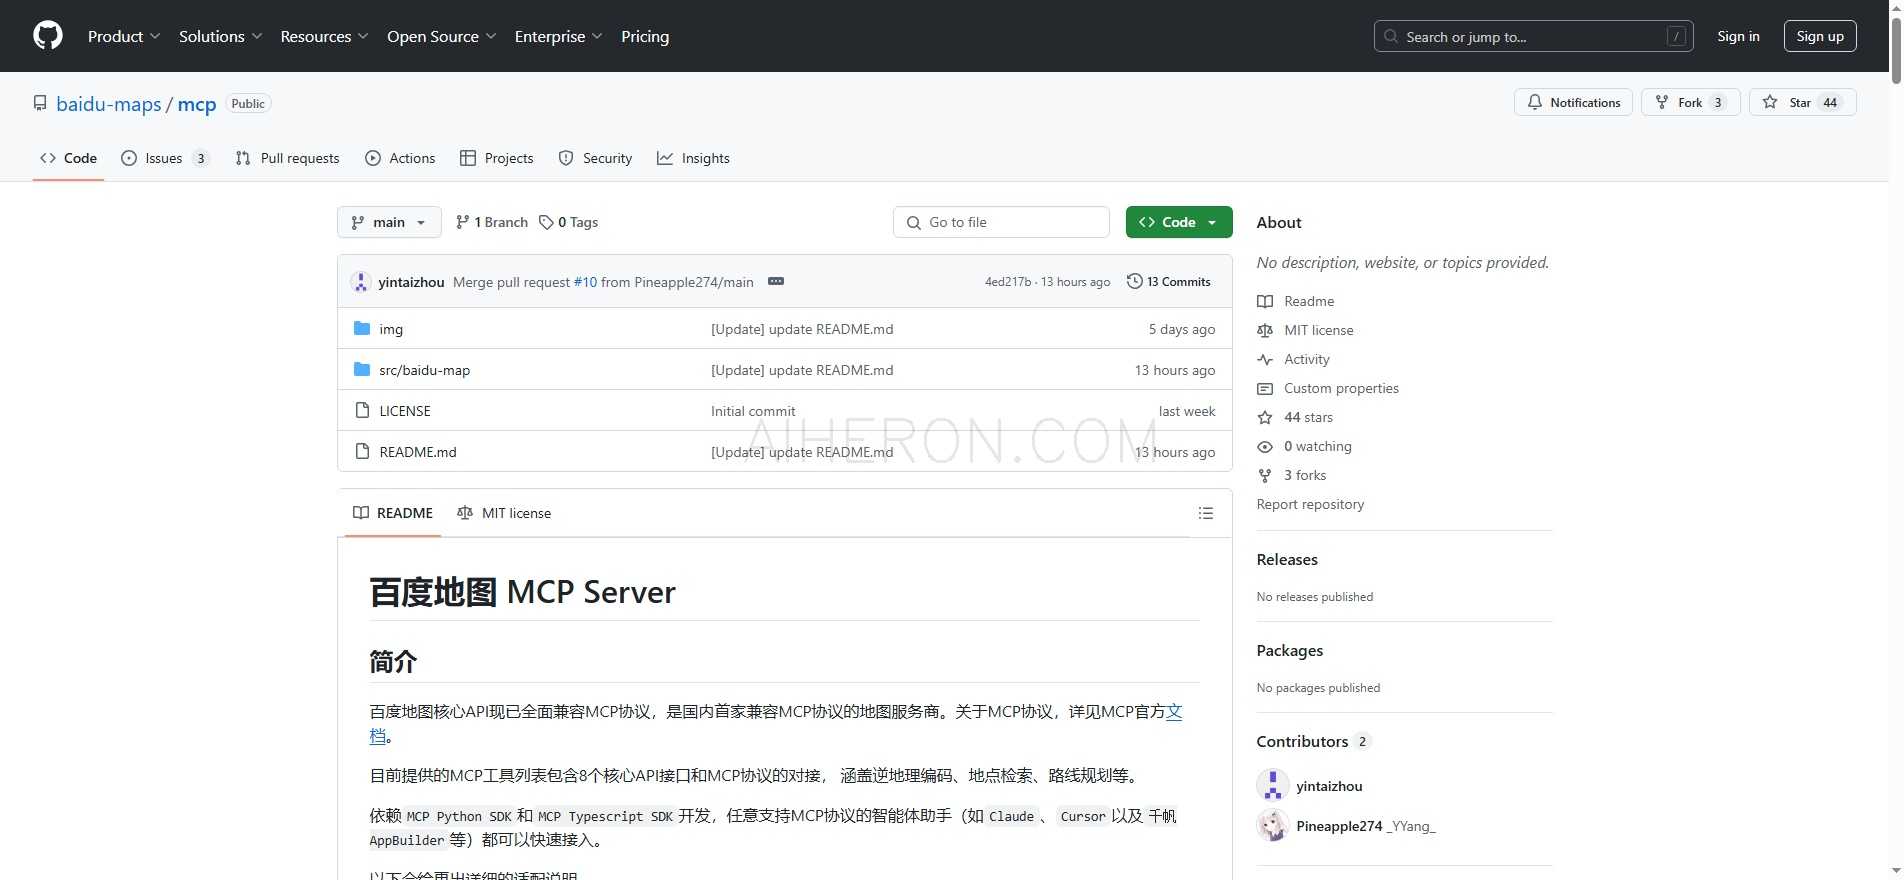Click the Sign up button
The height and width of the screenshot is (880, 1904).
pos(1820,36)
